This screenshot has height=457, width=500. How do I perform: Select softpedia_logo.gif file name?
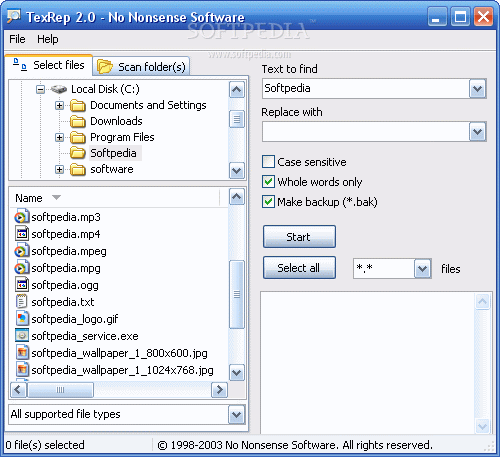(x=75, y=319)
